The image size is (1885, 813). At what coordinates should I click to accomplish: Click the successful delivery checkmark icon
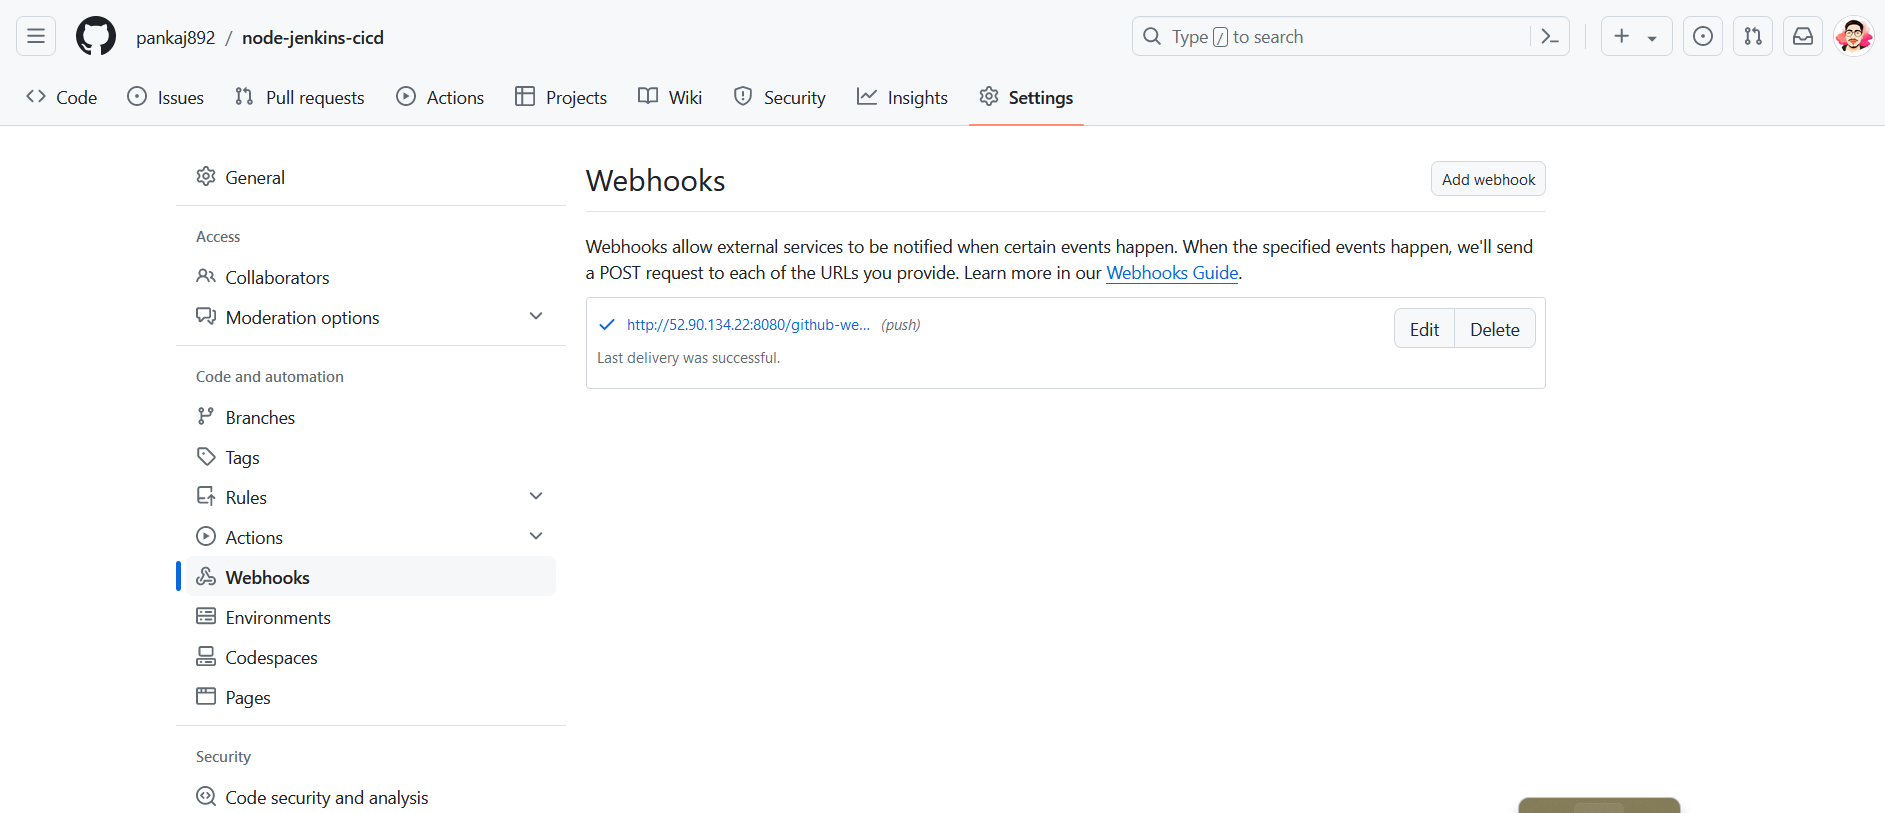606,324
